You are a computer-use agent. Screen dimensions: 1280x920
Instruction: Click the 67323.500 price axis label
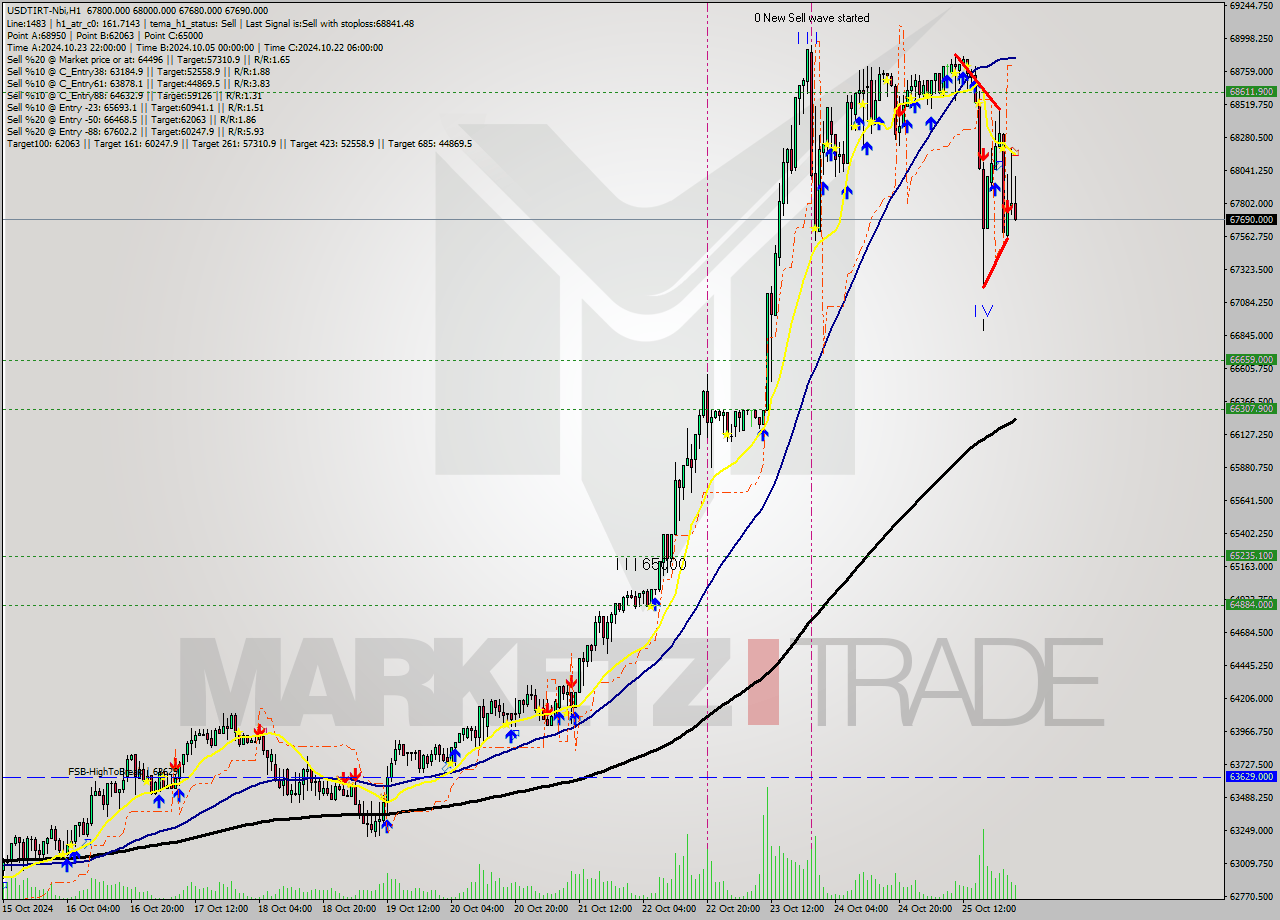tap(1251, 269)
